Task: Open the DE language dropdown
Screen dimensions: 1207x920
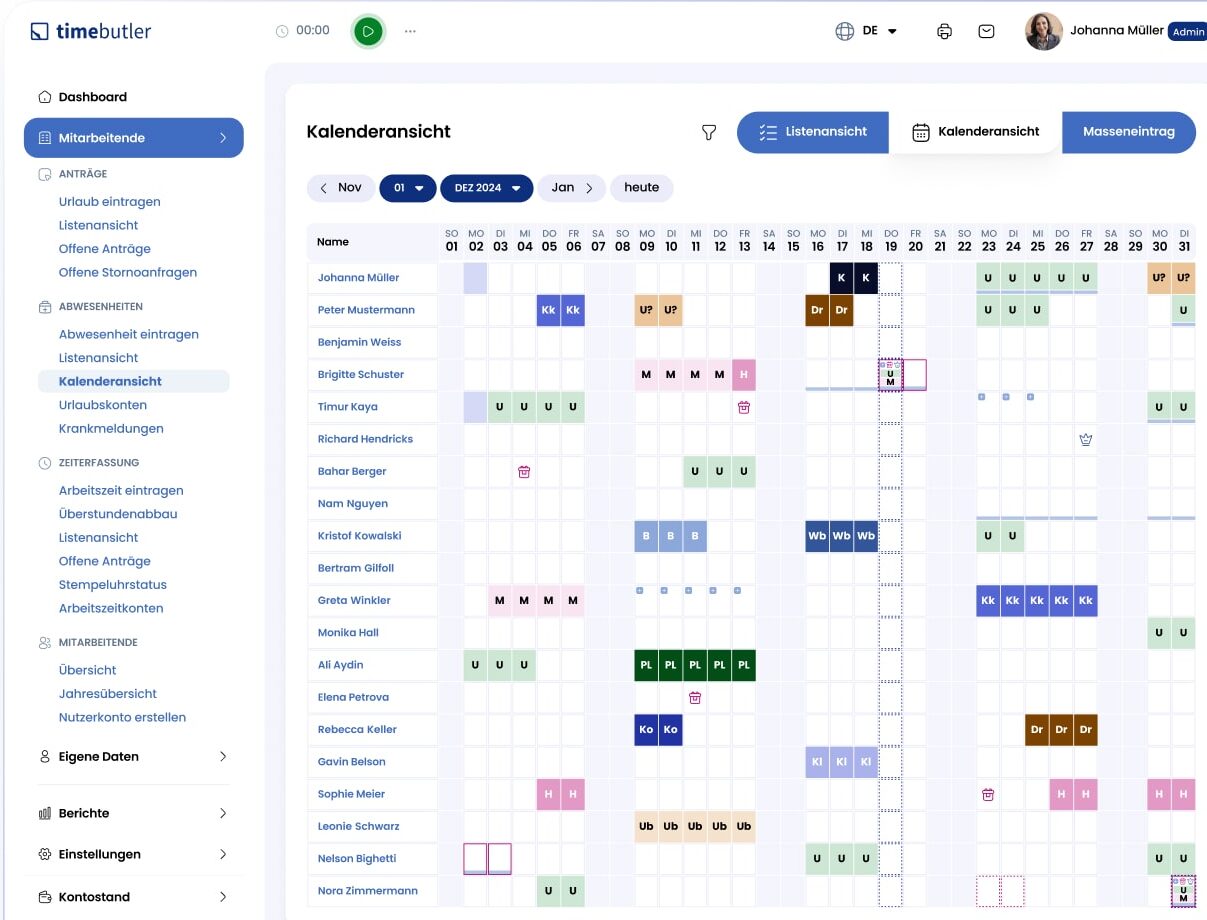Action: 867,31
